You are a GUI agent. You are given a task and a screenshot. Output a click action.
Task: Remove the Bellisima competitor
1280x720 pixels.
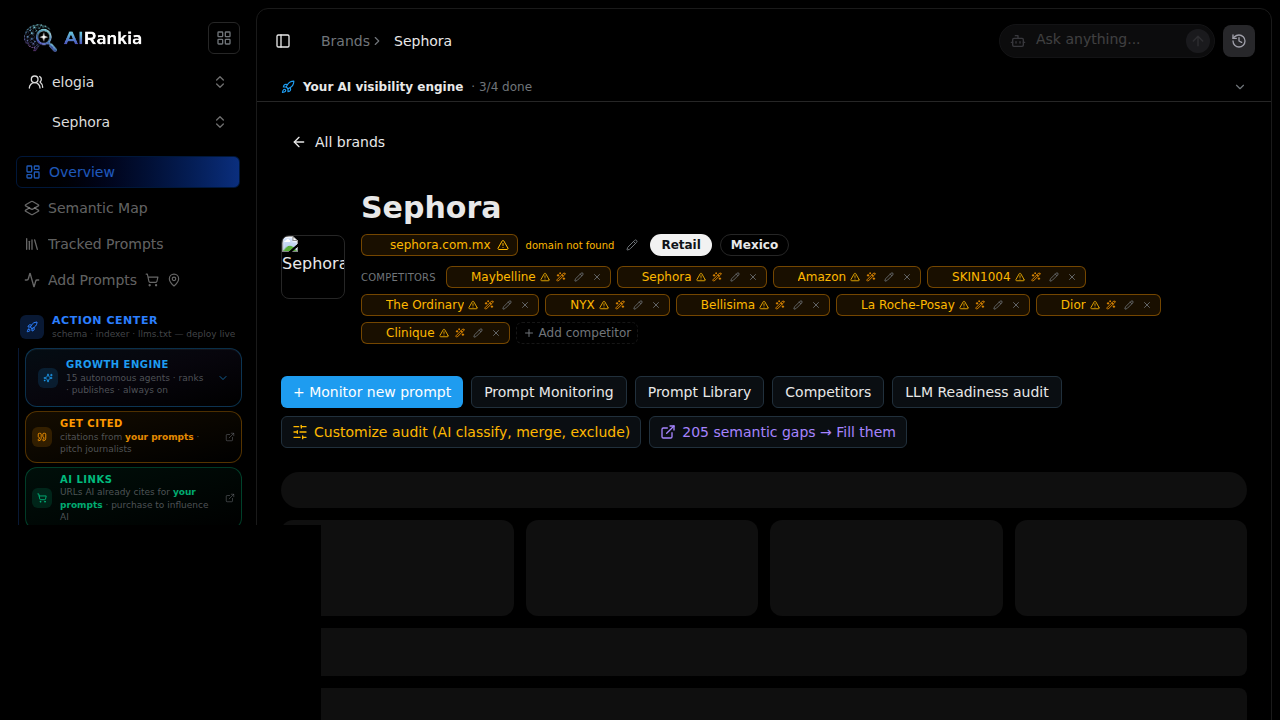[816, 305]
